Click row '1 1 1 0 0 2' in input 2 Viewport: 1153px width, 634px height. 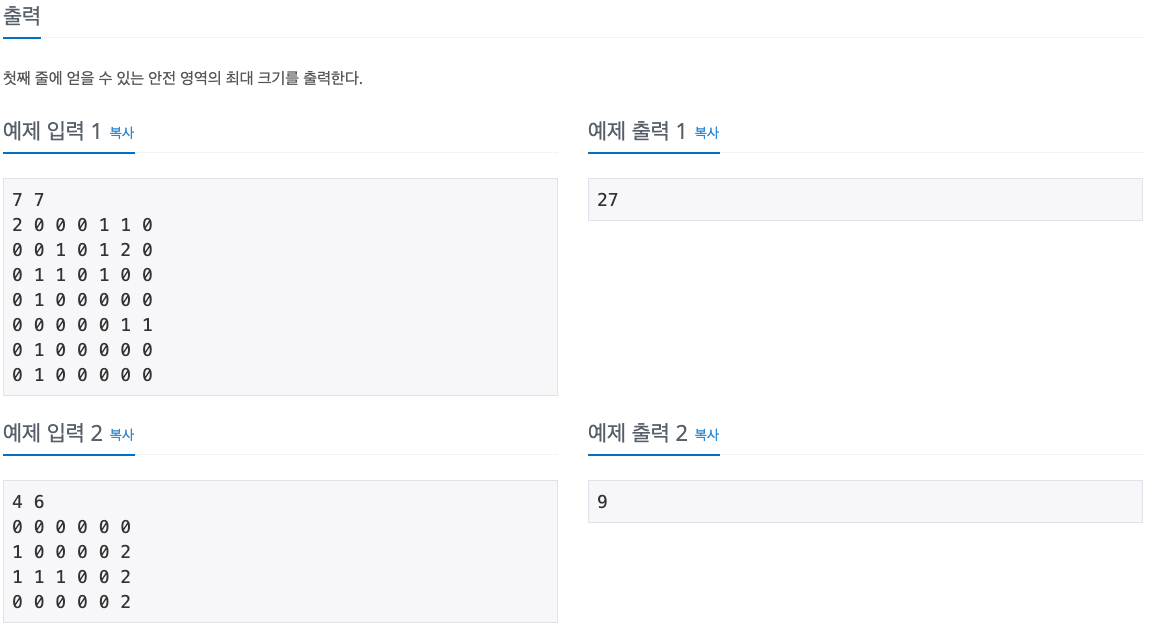71,577
